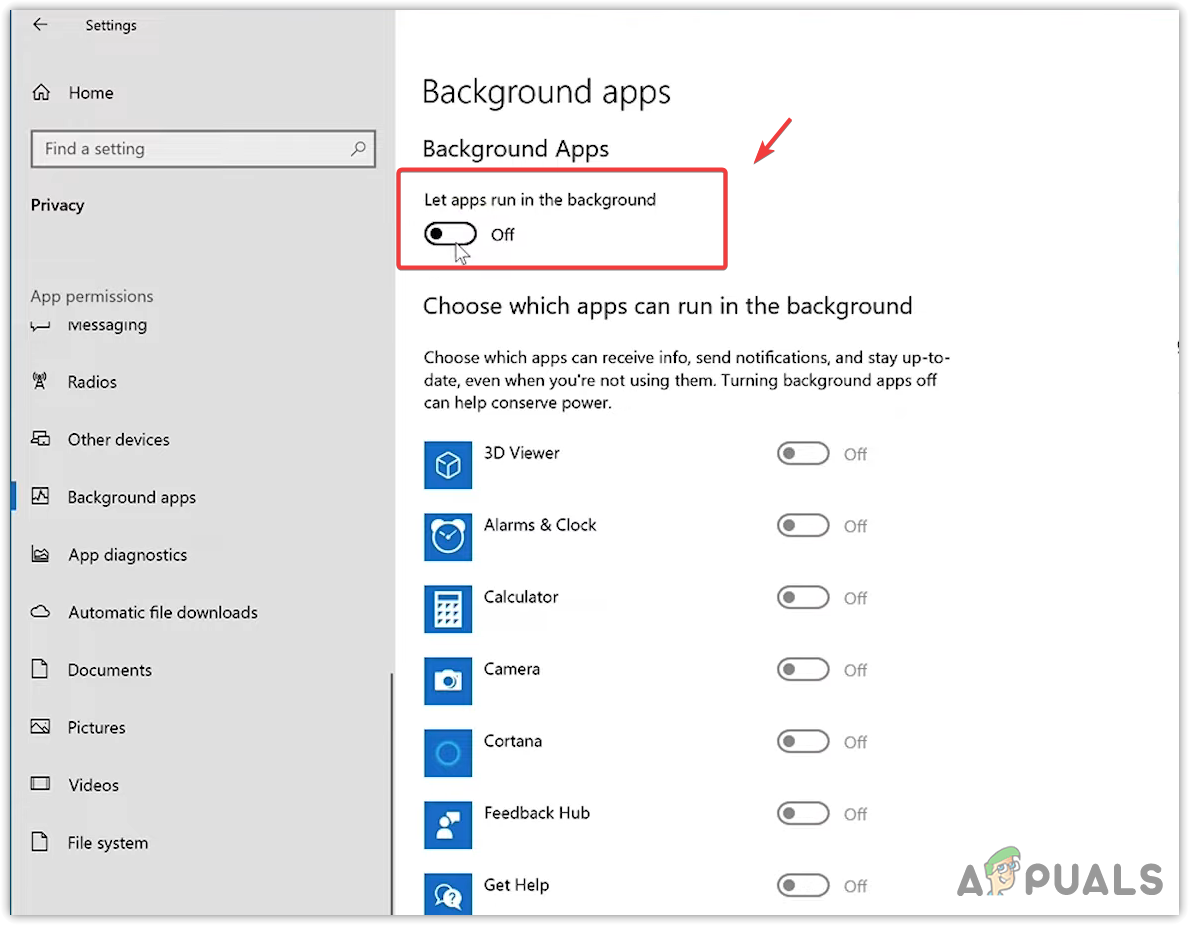
Task: Click the Calculator app icon
Action: 447,609
